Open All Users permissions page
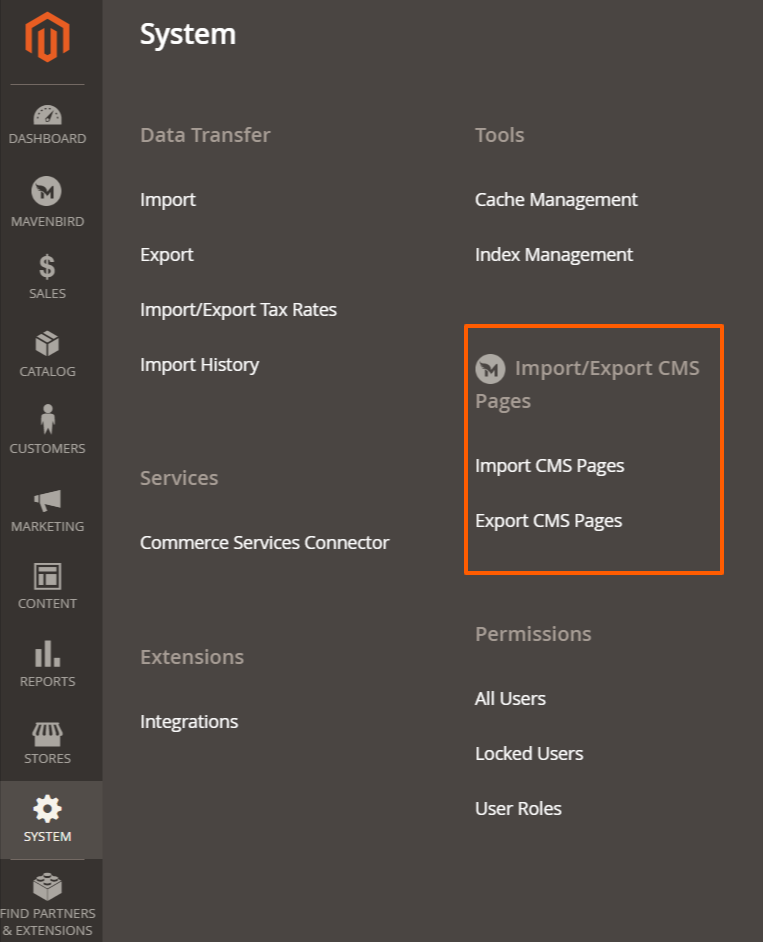763x942 pixels. pyautogui.click(x=510, y=699)
